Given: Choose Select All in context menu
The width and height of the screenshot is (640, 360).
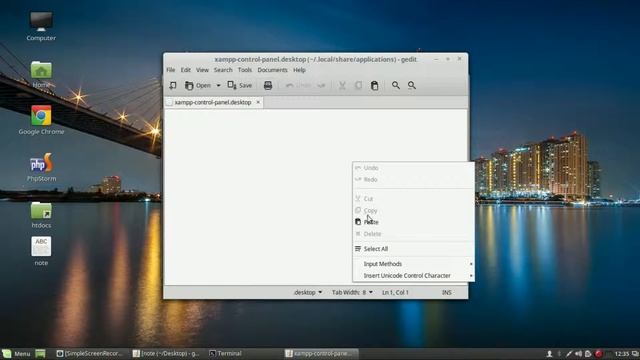Looking at the screenshot, I should click(413, 249).
